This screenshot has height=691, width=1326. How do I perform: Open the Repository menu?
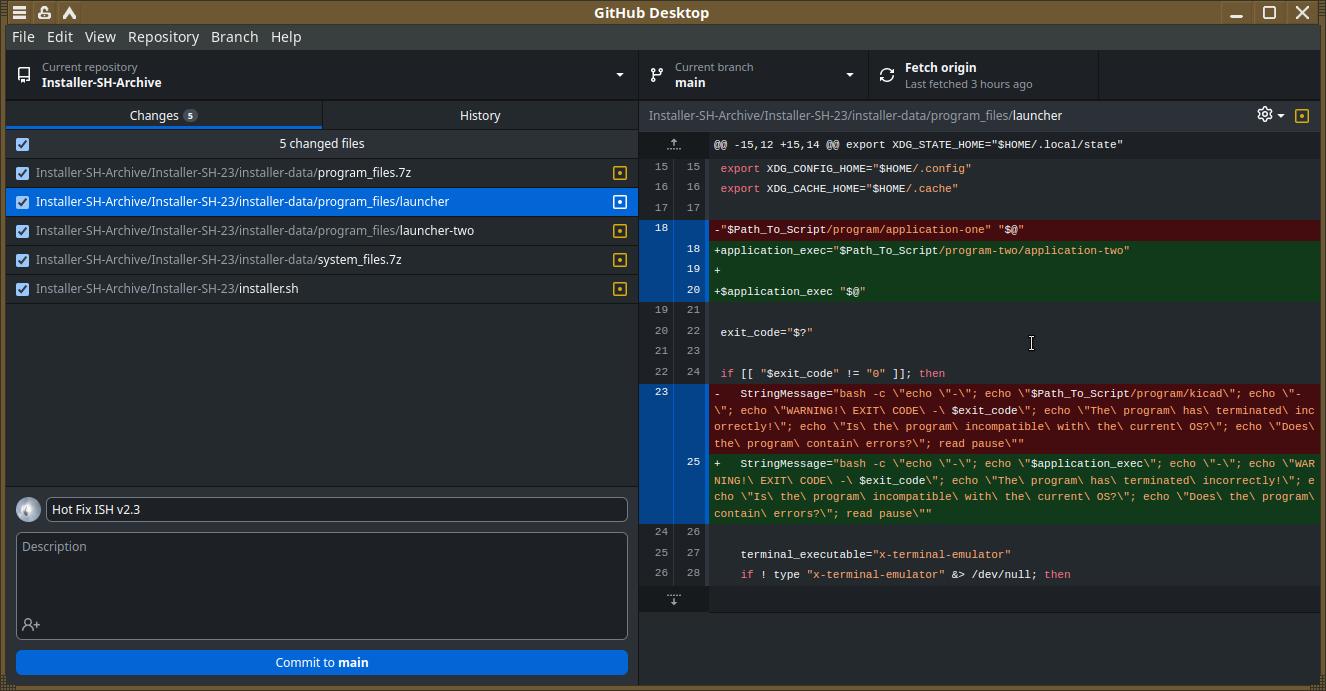[x=163, y=37]
